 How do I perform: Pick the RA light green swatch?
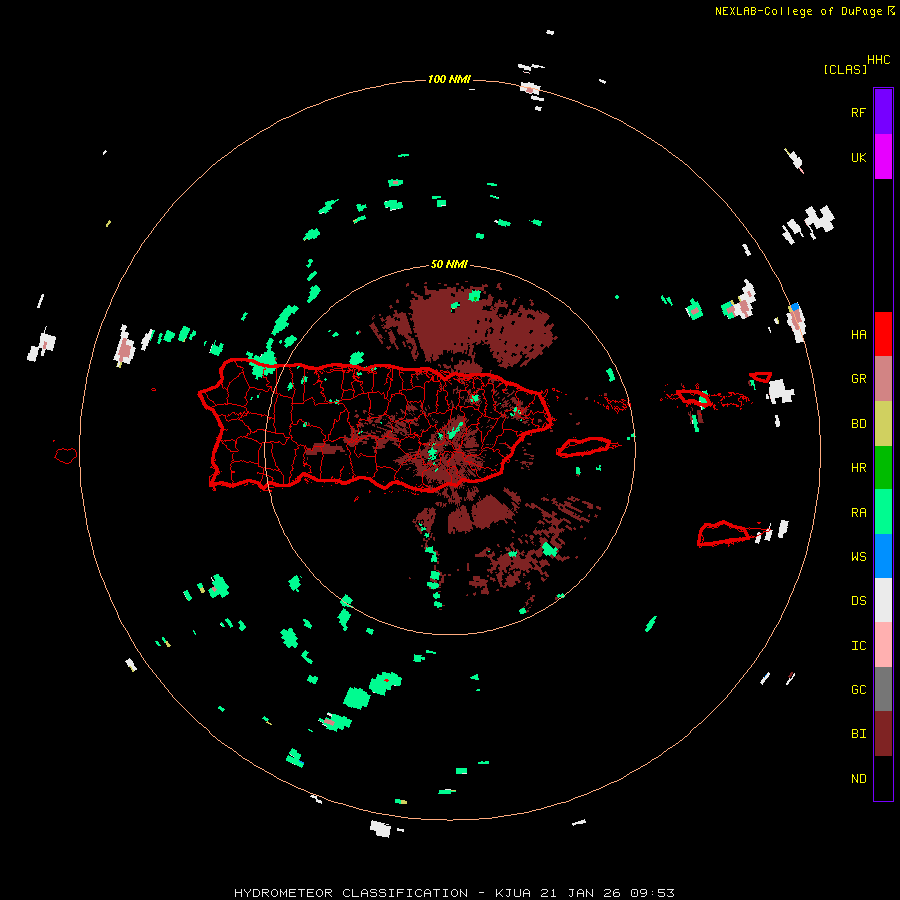coord(883,512)
